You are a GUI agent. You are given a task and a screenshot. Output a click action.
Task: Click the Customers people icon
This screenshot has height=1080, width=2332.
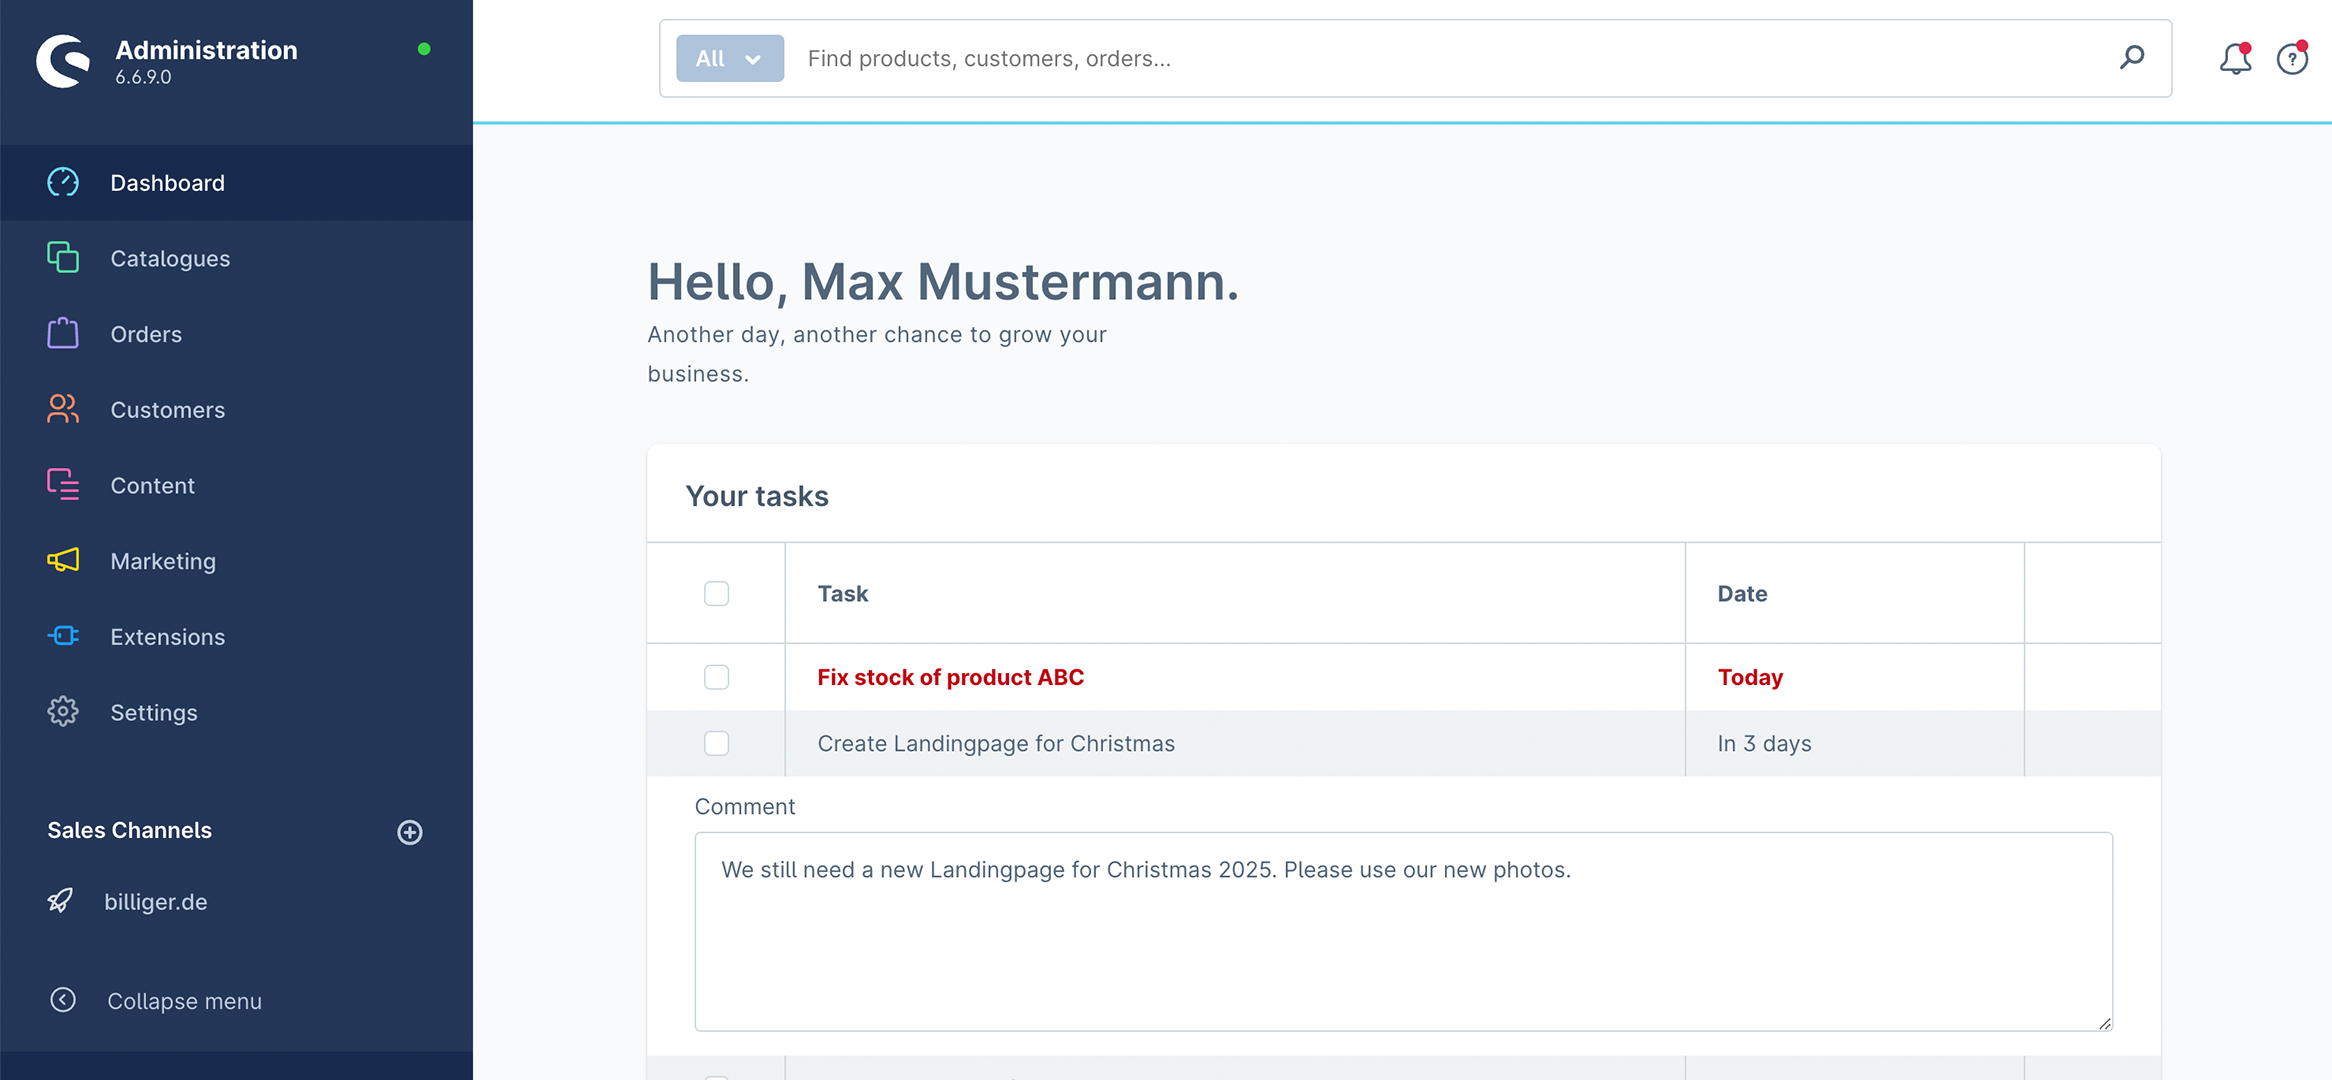point(63,409)
